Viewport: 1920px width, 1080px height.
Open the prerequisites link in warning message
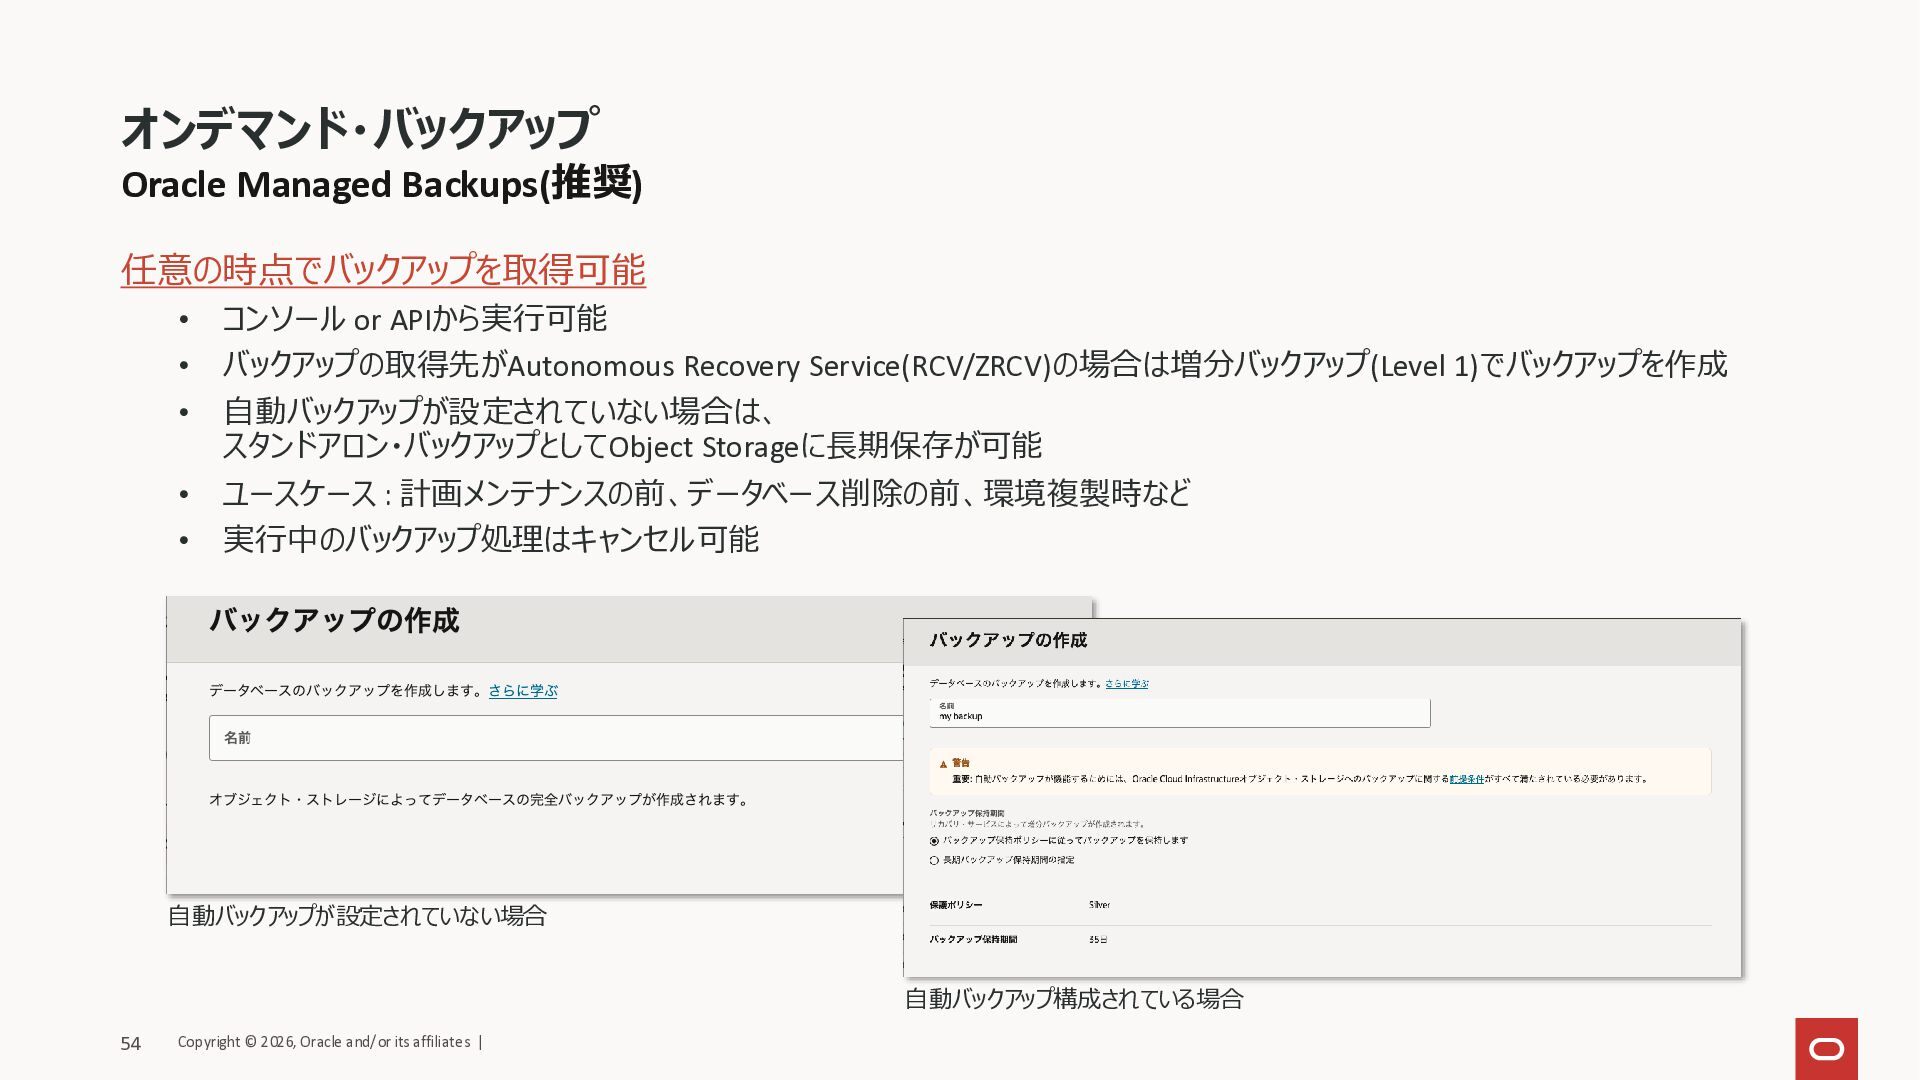[1466, 778]
